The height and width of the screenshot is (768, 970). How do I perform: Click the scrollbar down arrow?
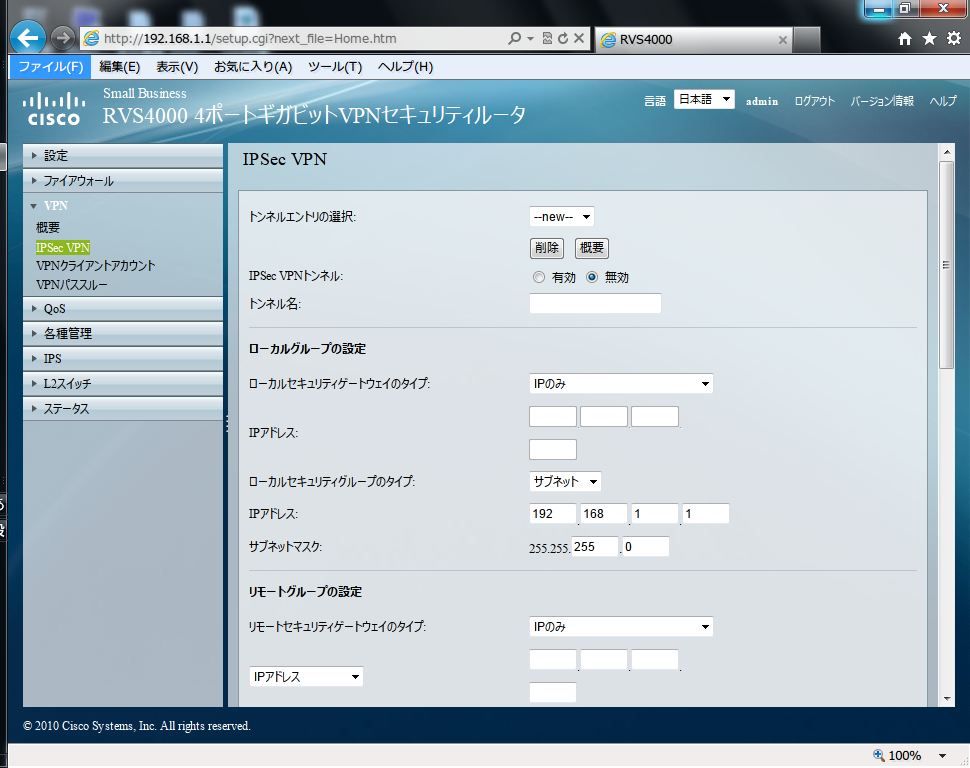946,699
